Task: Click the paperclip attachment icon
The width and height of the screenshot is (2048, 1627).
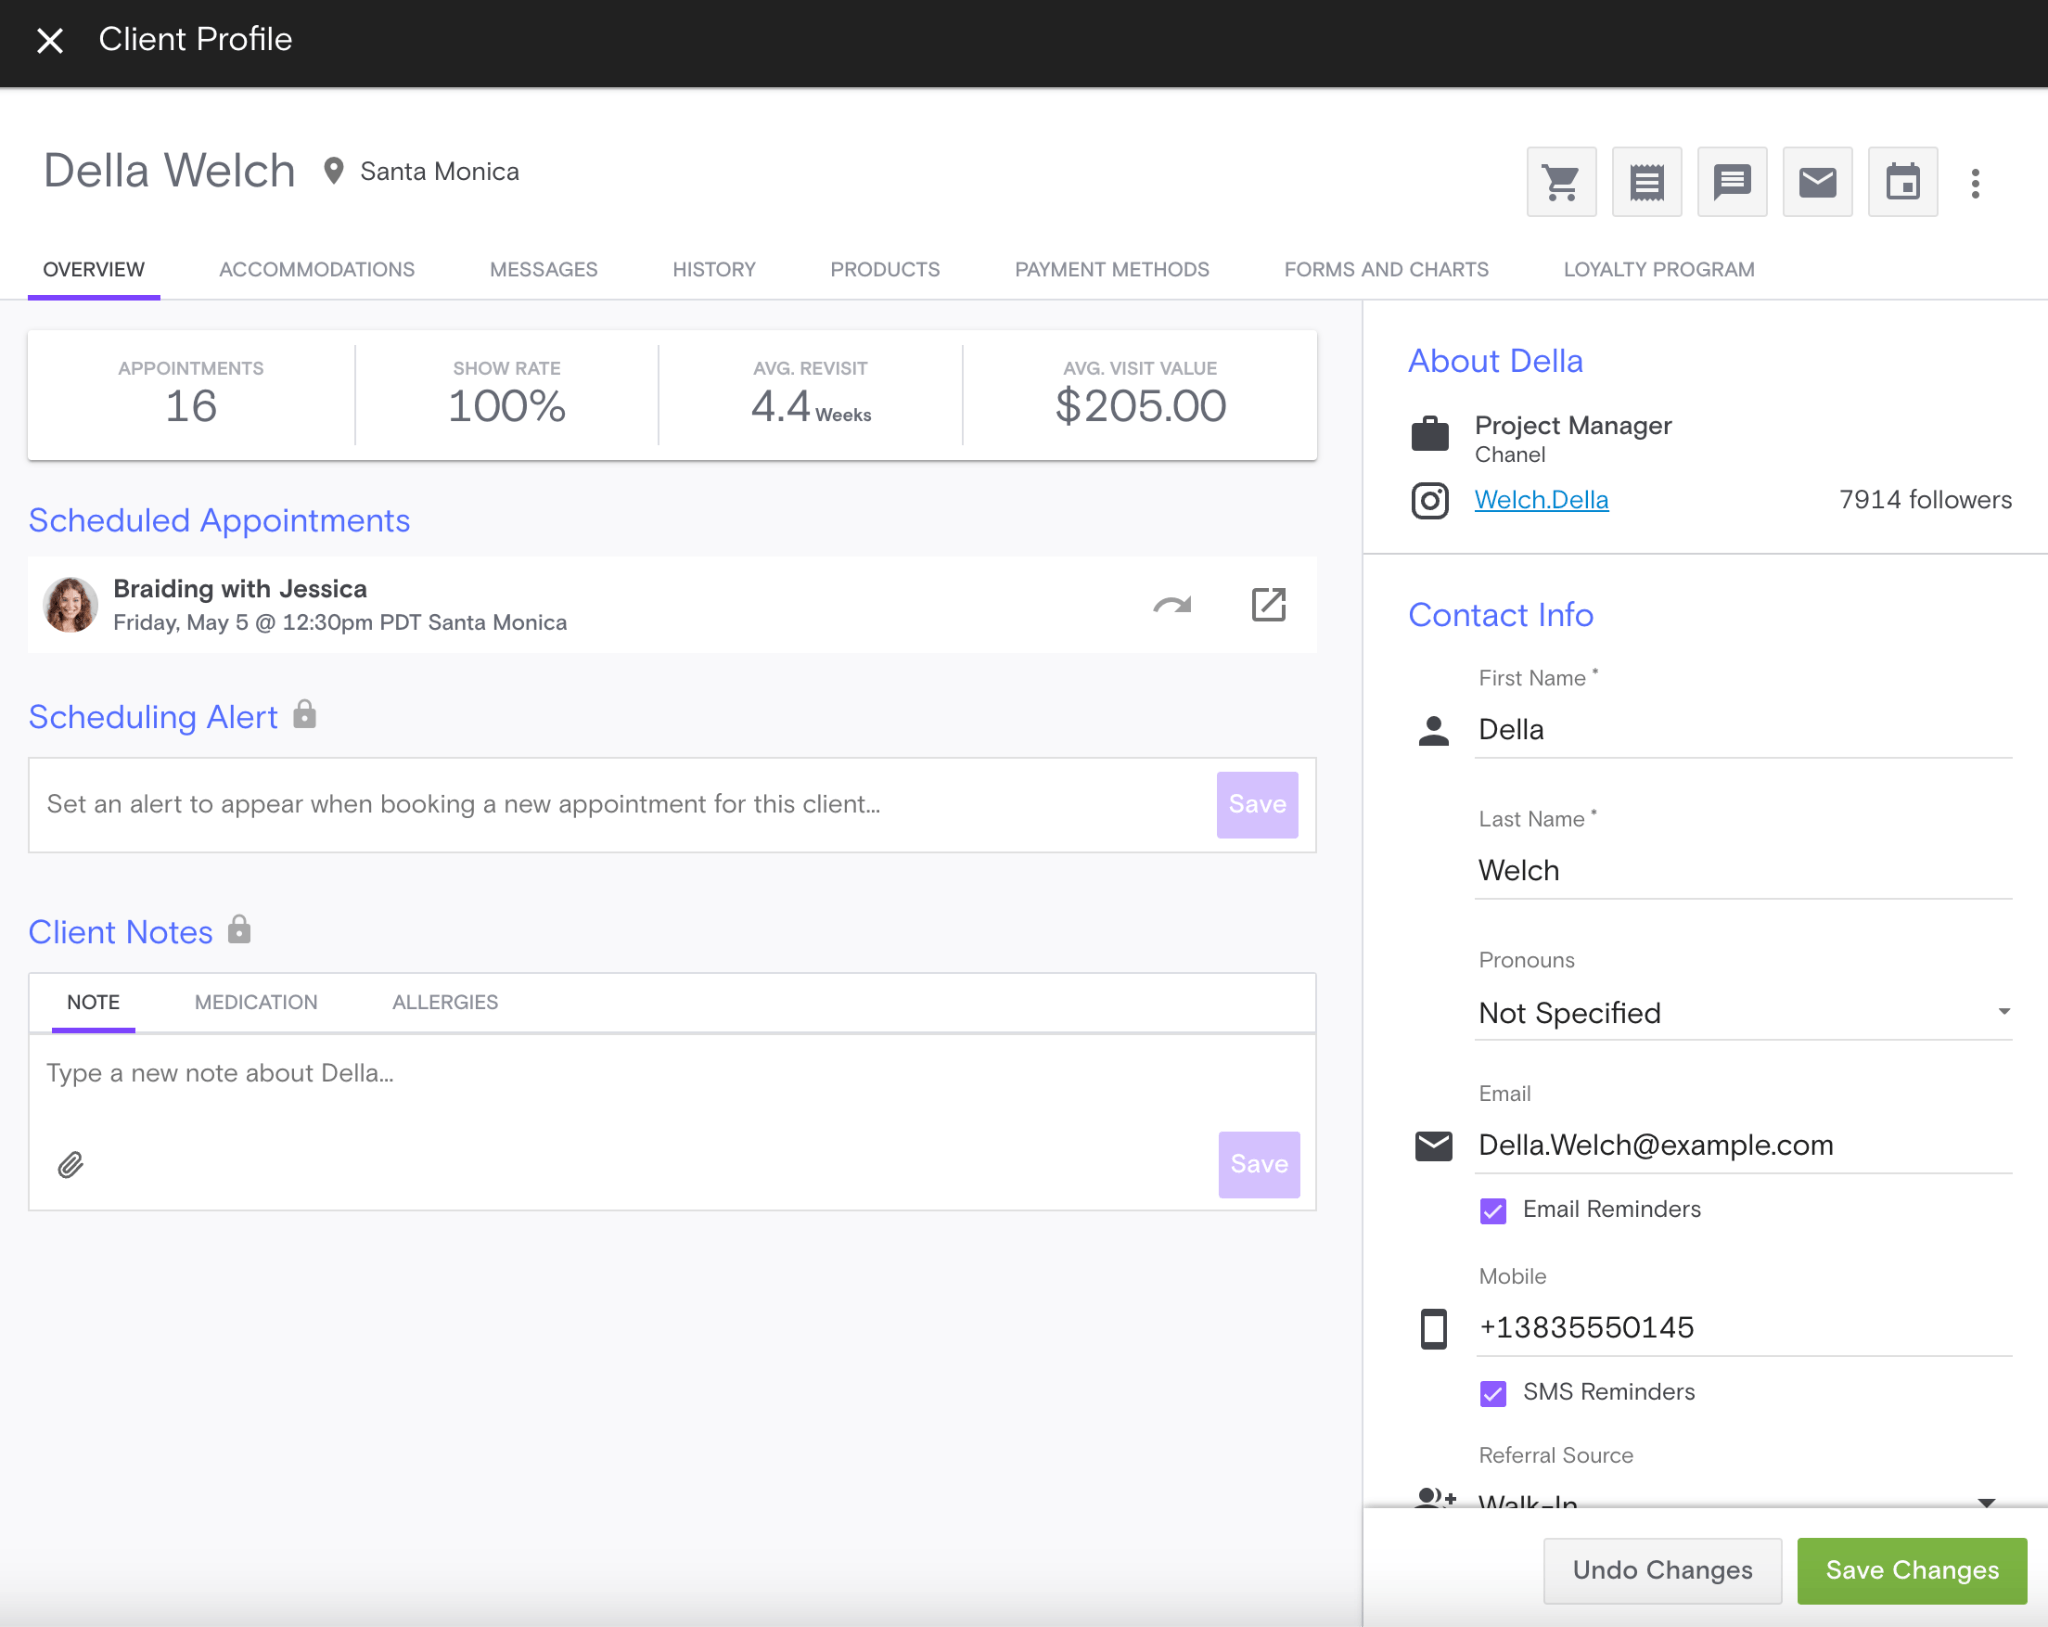Action: pos(70,1165)
